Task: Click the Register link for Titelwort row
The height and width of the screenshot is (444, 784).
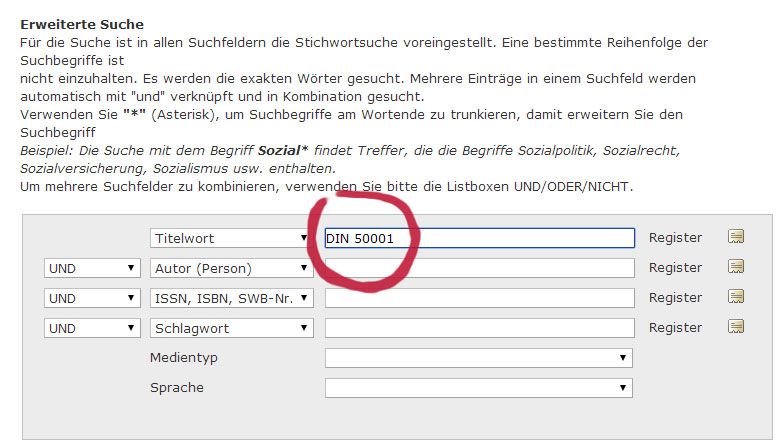Action: (675, 238)
